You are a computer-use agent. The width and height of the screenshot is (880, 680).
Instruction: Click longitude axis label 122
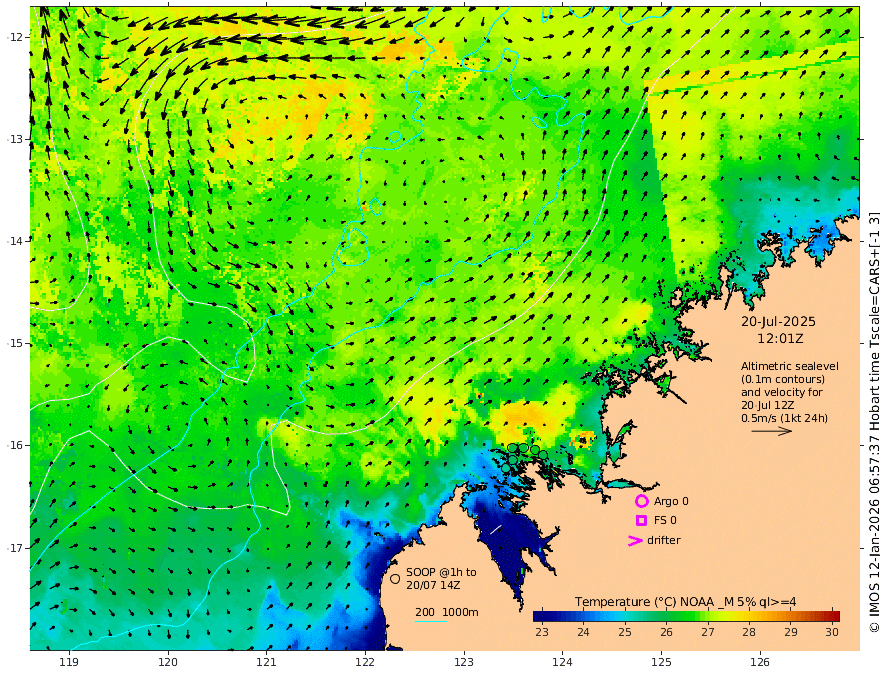(365, 663)
